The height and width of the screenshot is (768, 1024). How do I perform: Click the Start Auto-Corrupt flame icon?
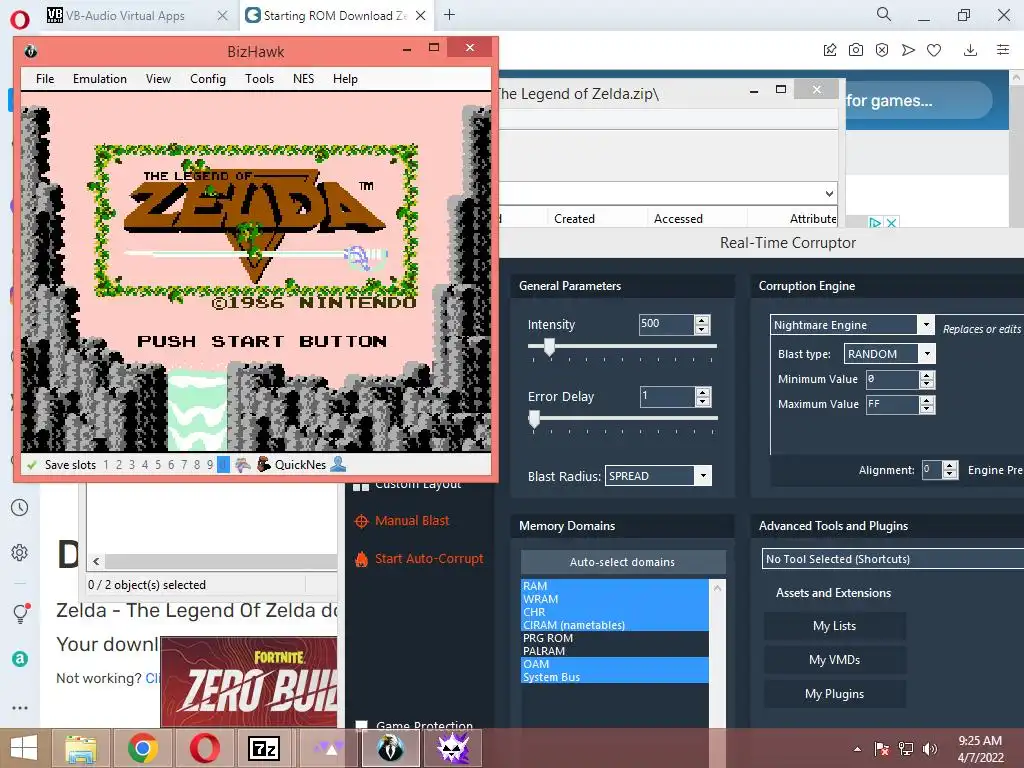tap(361, 559)
